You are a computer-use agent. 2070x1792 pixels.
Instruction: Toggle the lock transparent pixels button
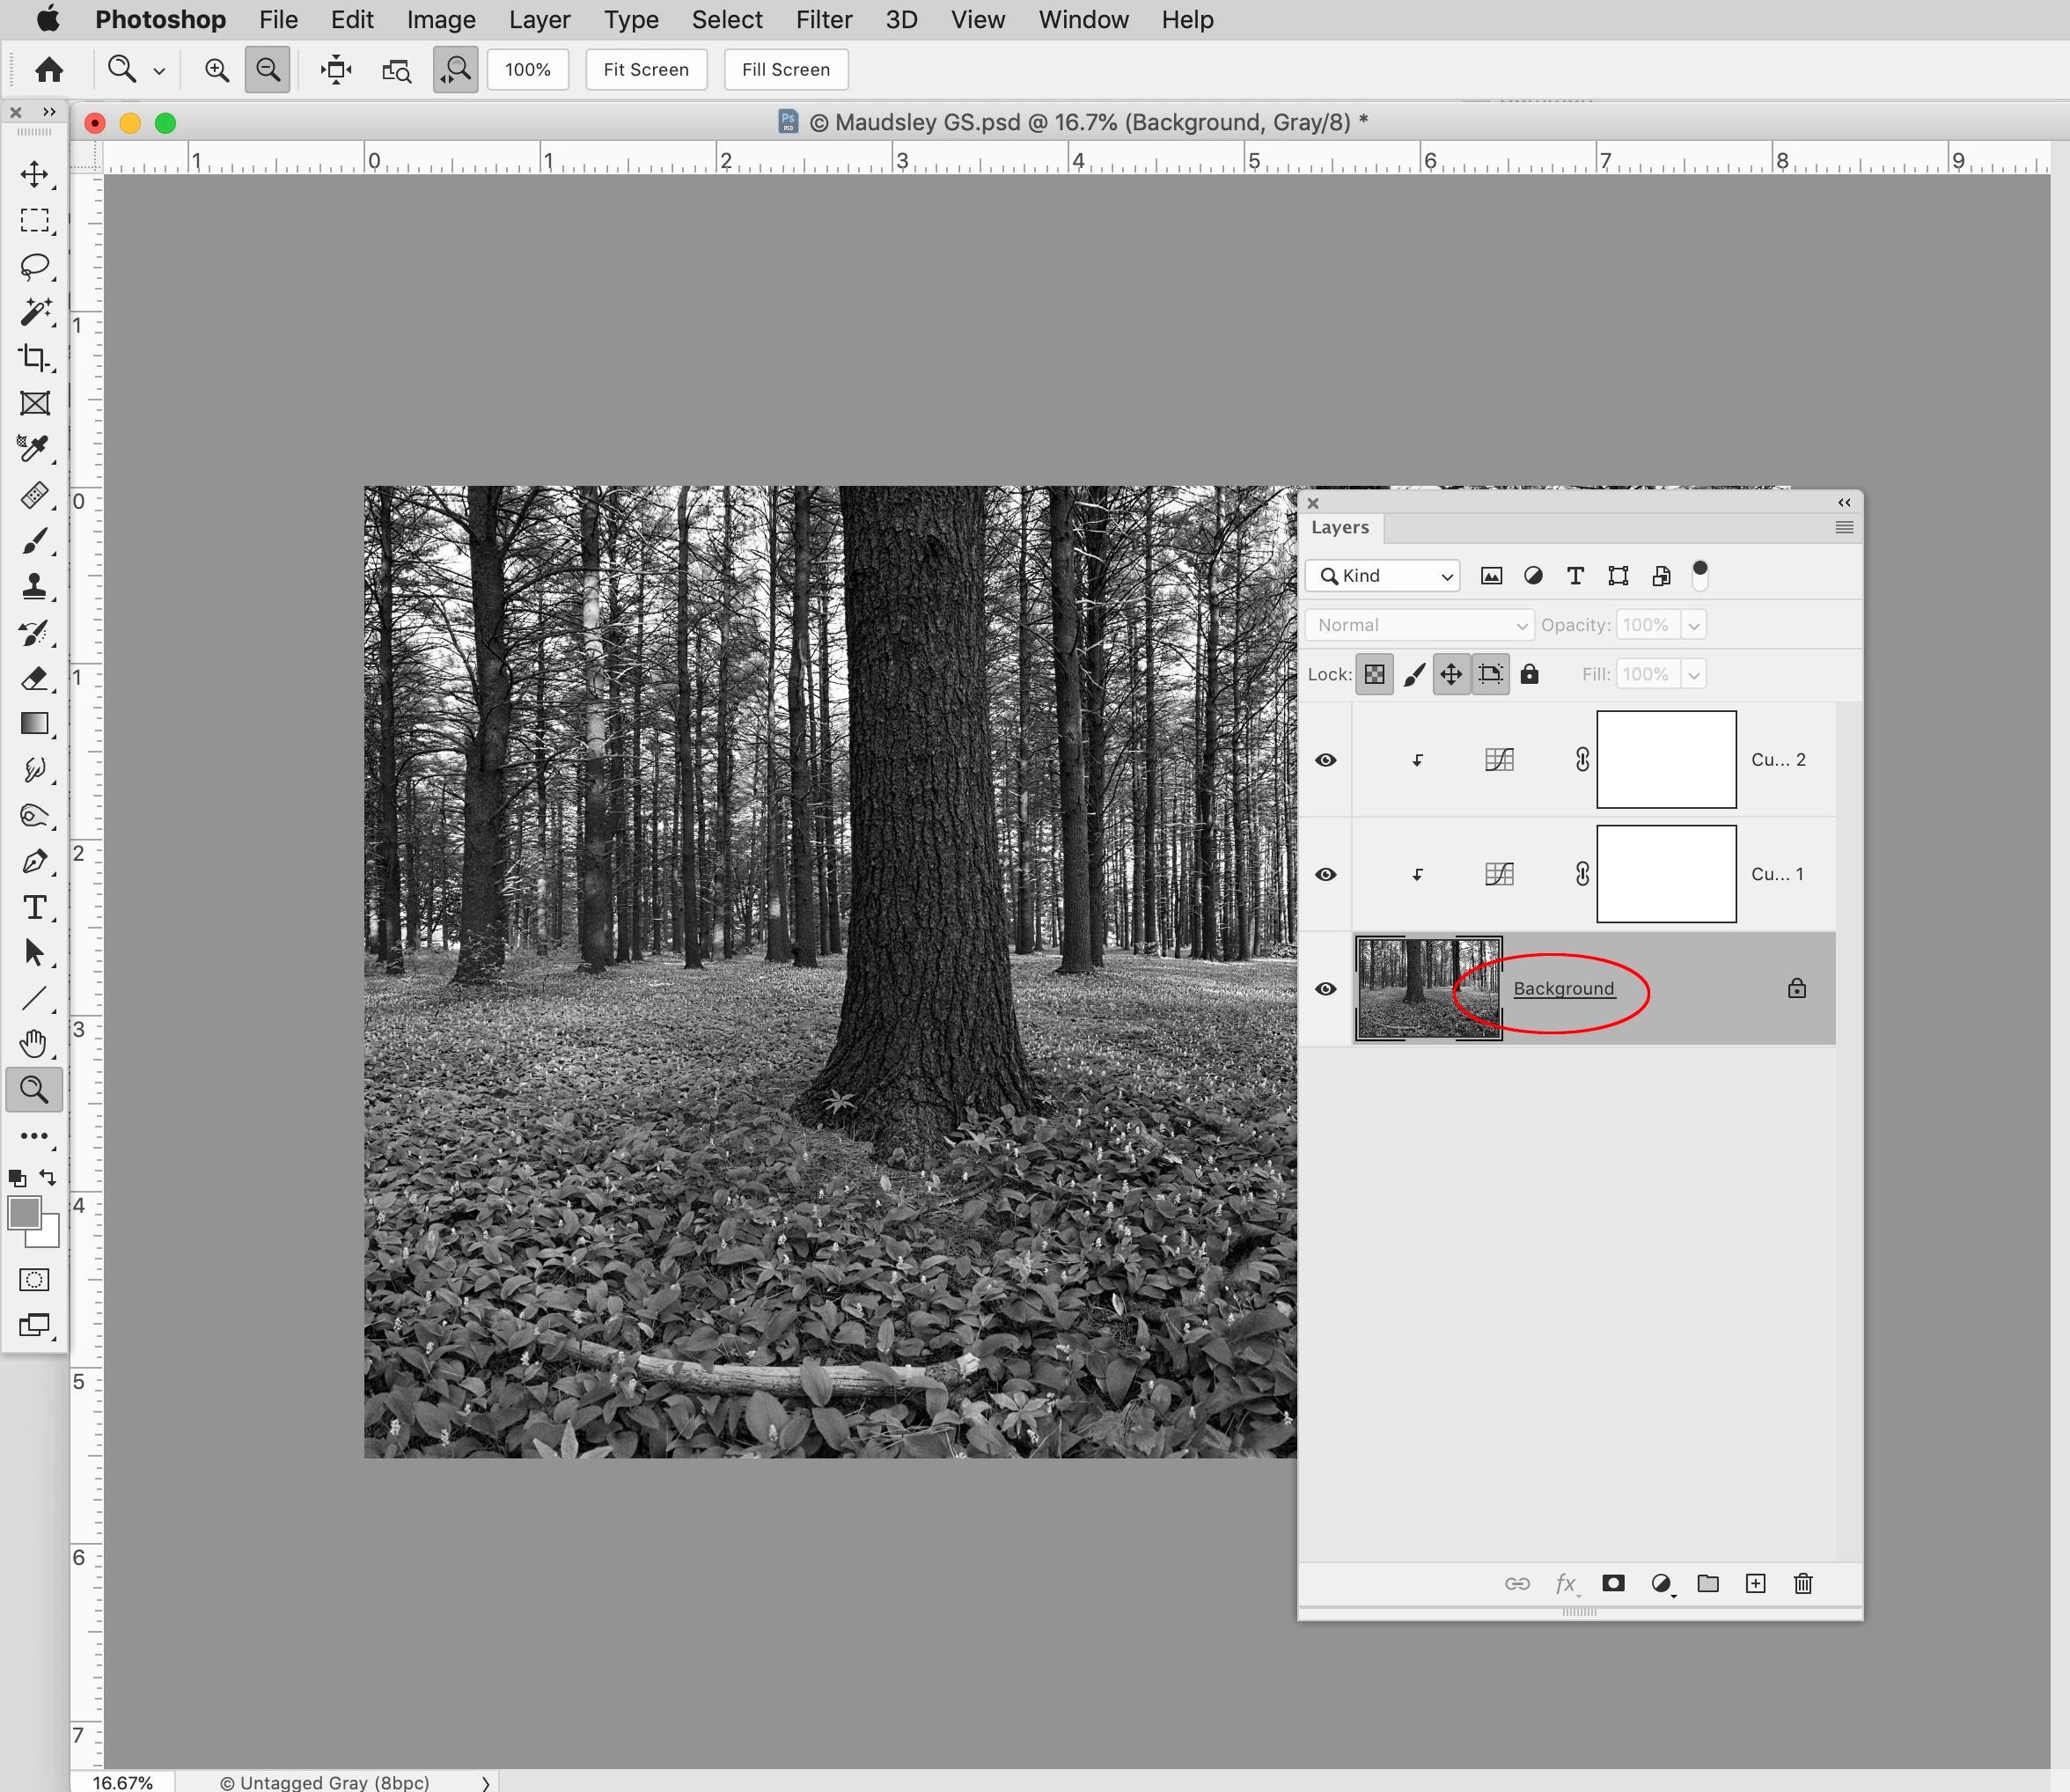click(x=1375, y=674)
